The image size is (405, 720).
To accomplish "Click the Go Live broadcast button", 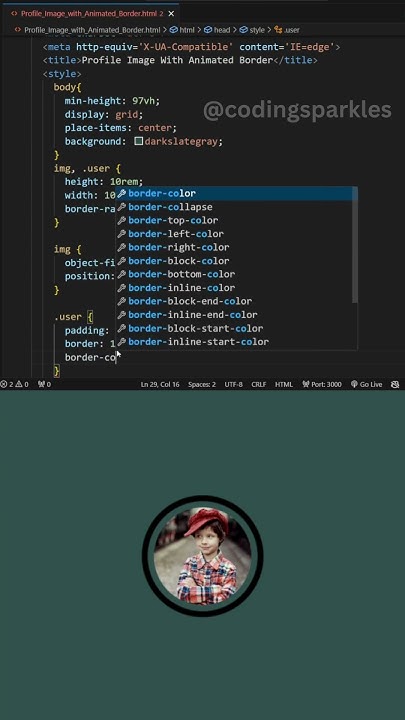I will tap(366, 384).
